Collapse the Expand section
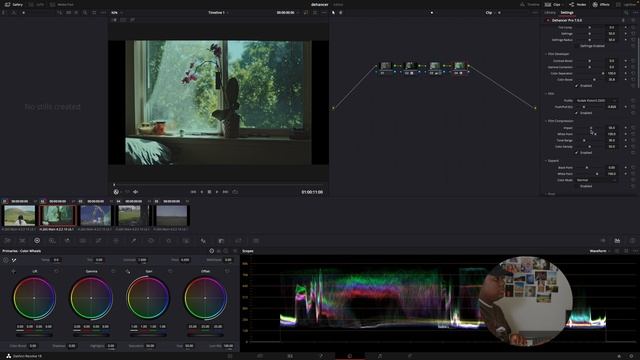The image size is (640, 360). click(546, 161)
